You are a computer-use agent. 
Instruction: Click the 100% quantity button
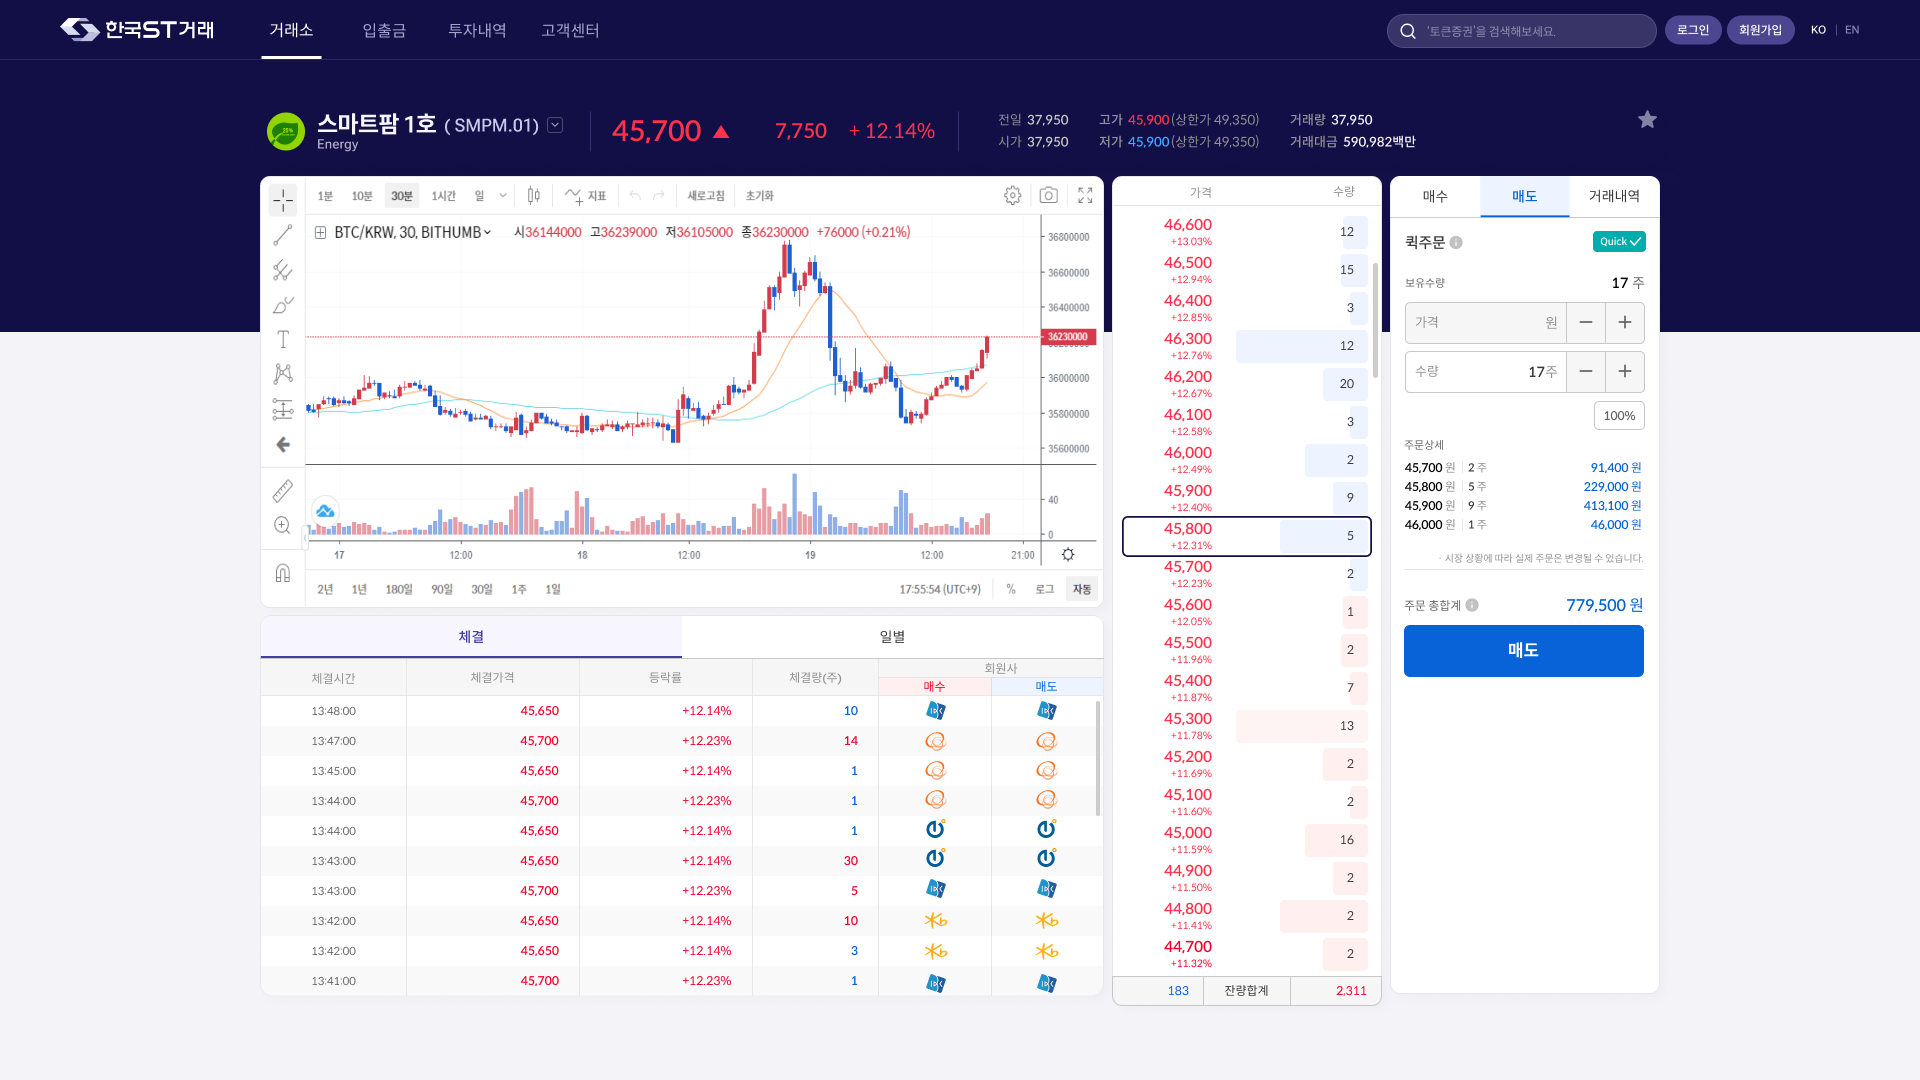click(x=1618, y=416)
